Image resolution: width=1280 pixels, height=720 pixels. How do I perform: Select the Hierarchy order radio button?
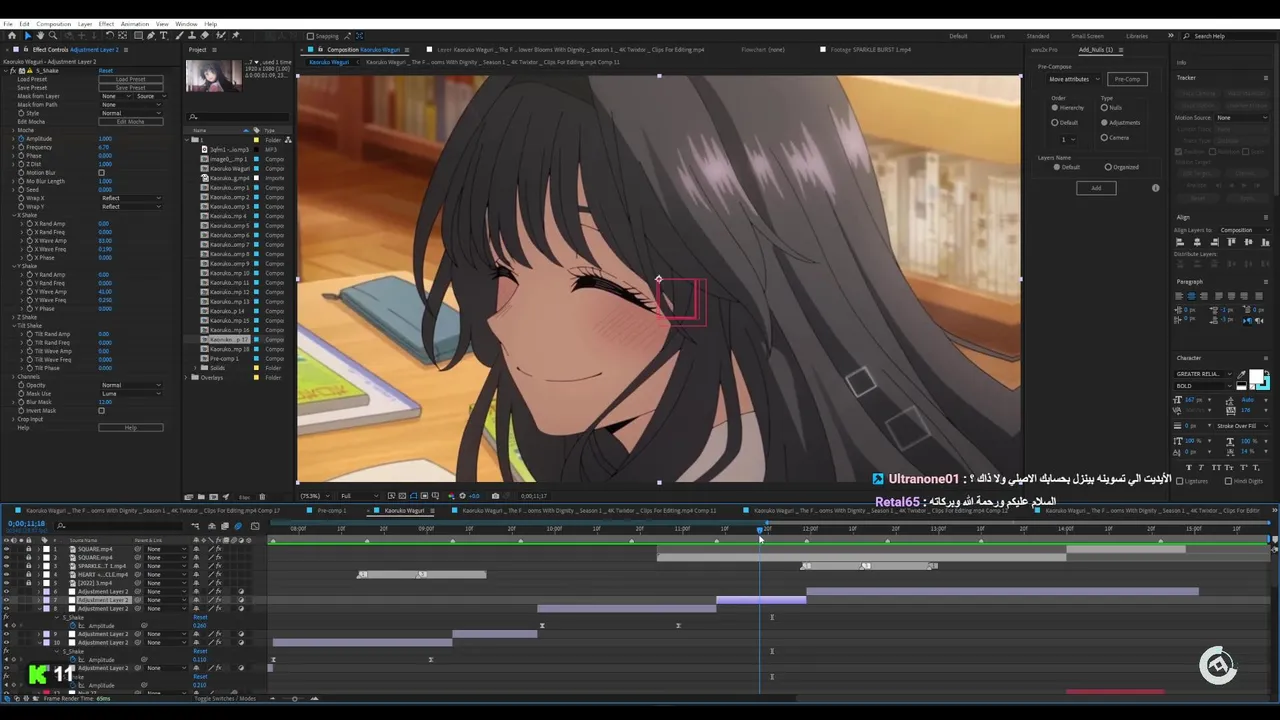[1055, 107]
